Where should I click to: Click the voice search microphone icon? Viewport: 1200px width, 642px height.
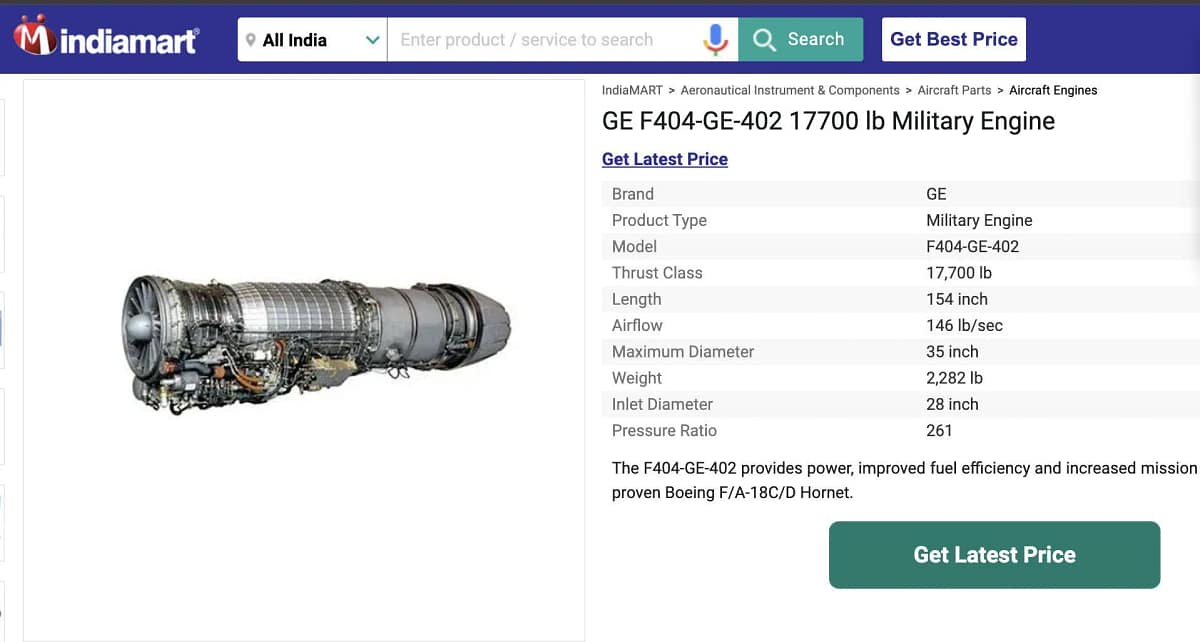[714, 39]
